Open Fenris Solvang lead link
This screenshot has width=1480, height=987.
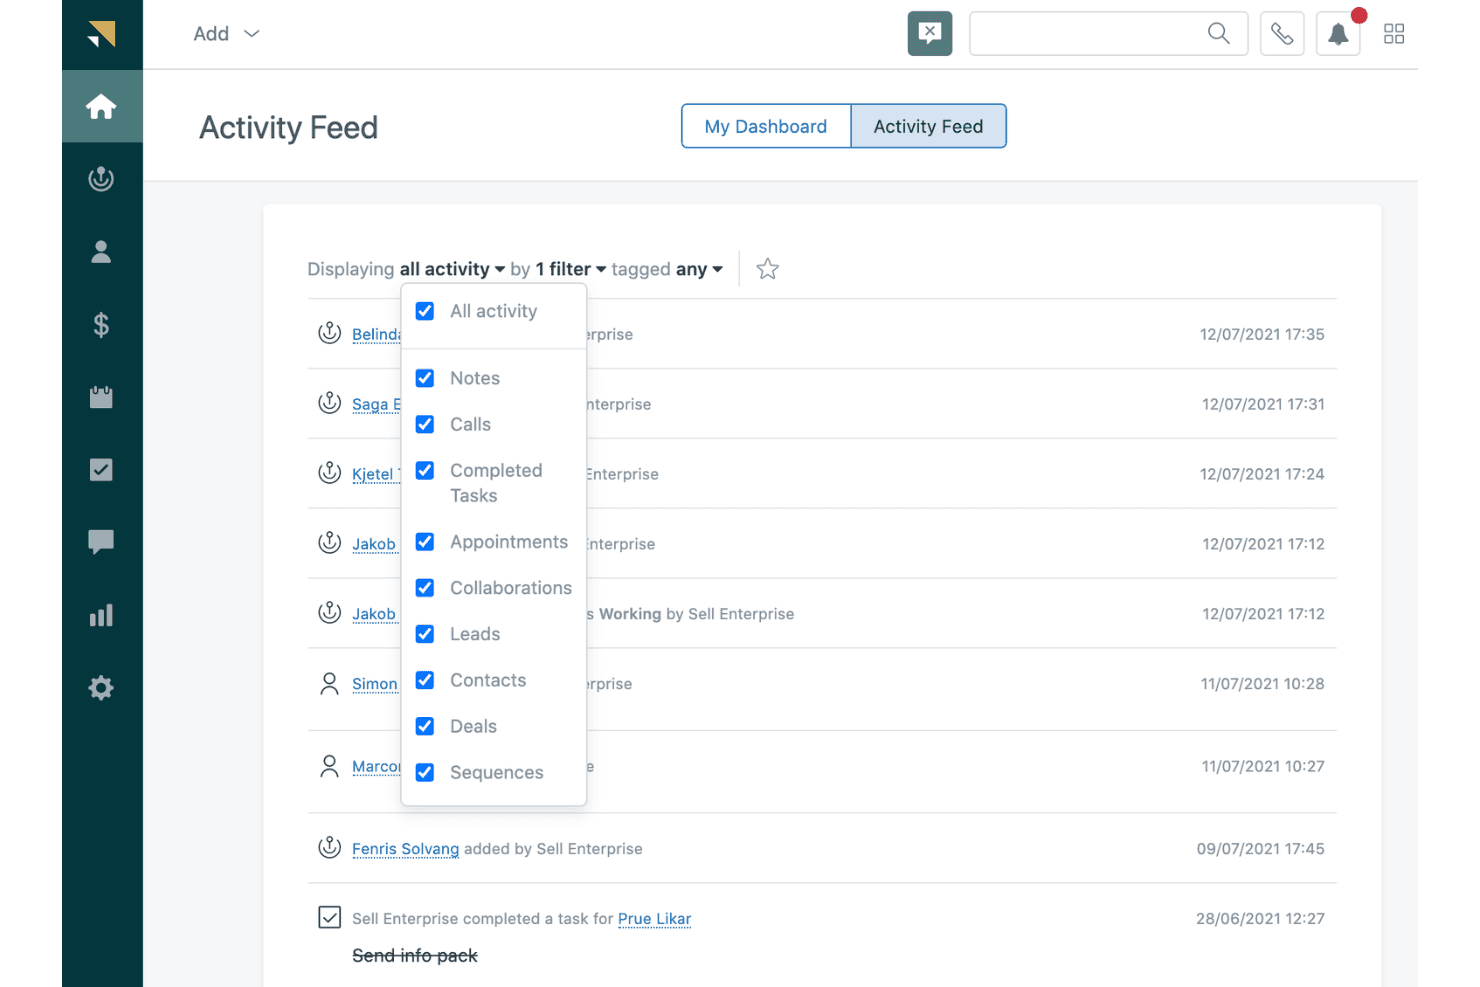[405, 849]
